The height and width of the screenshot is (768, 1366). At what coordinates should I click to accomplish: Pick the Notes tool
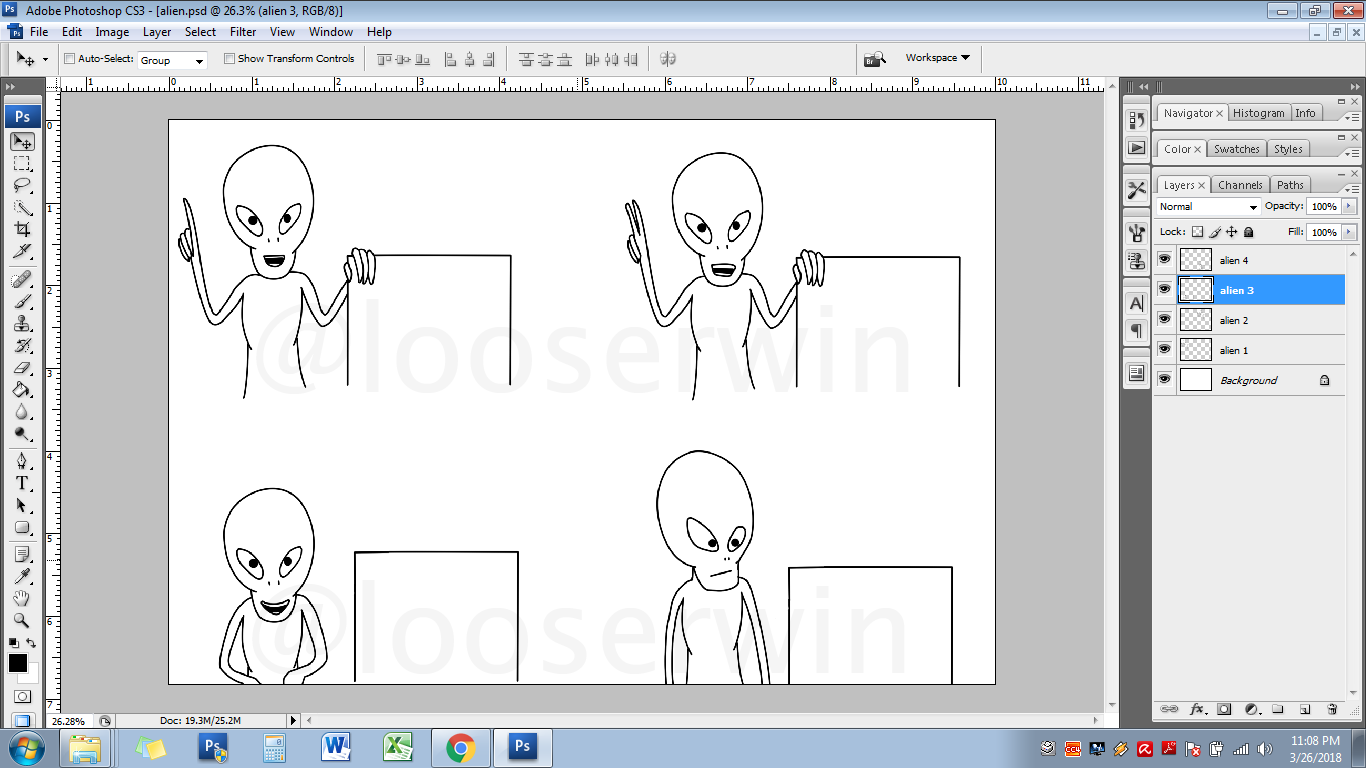[x=22, y=554]
